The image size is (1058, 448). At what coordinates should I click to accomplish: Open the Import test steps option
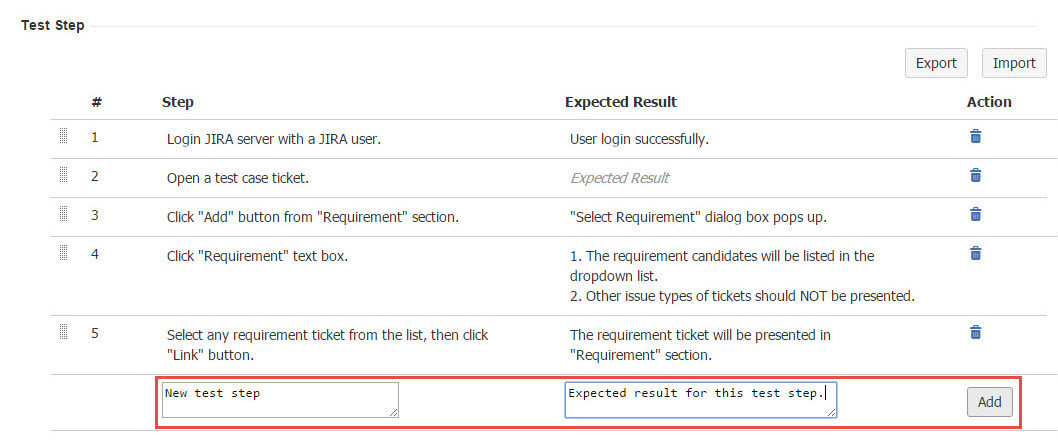1013,63
